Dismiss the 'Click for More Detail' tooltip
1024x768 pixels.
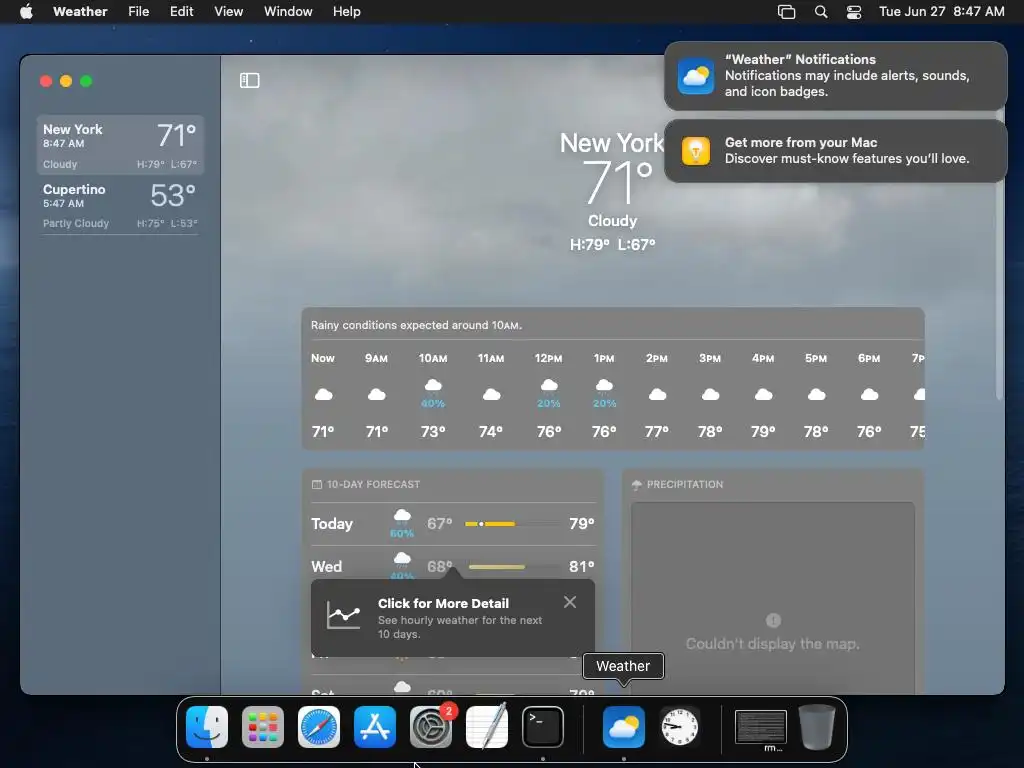[x=569, y=602]
